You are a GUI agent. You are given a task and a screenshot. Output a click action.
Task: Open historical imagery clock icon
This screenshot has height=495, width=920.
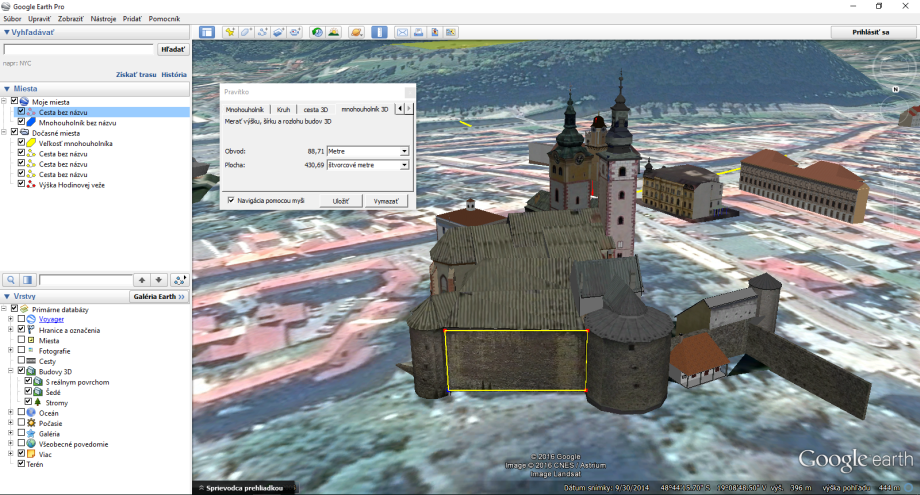click(316, 32)
